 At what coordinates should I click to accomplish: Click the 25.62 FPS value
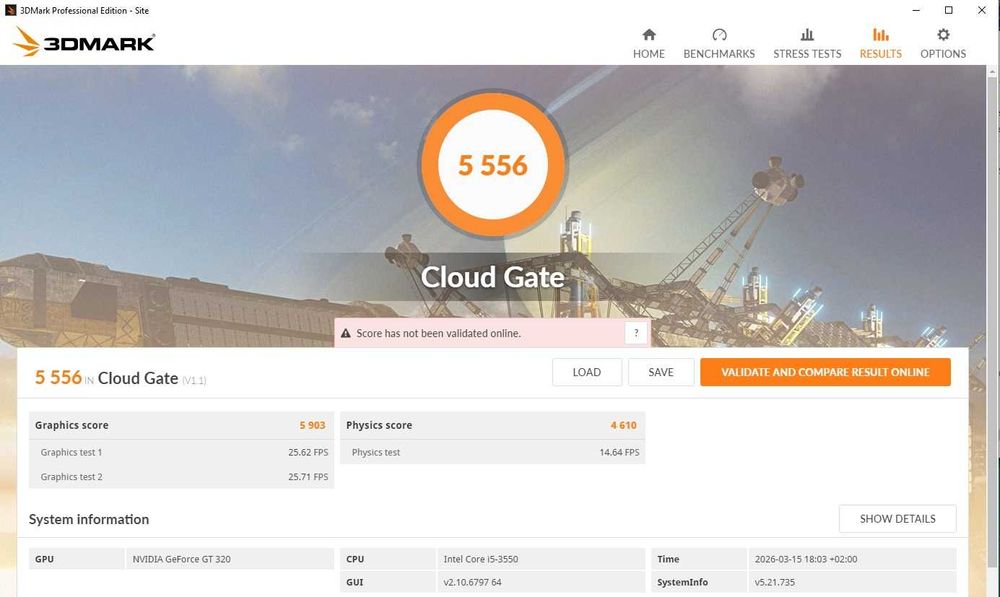click(x=308, y=452)
